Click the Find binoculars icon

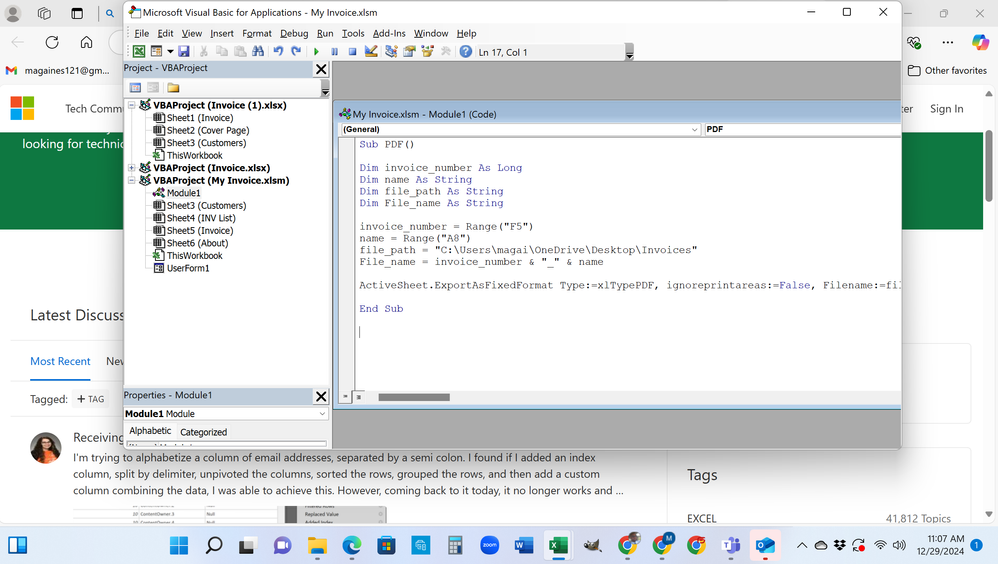(258, 52)
